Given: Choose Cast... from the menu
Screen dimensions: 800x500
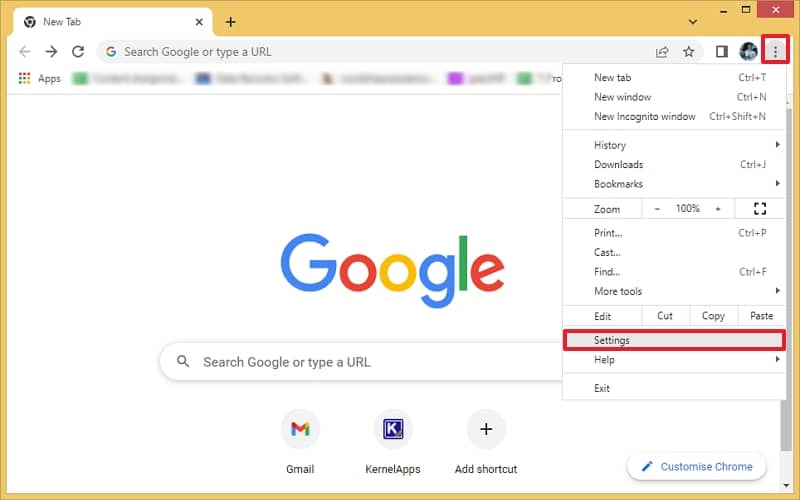Looking at the screenshot, I should (x=673, y=252).
